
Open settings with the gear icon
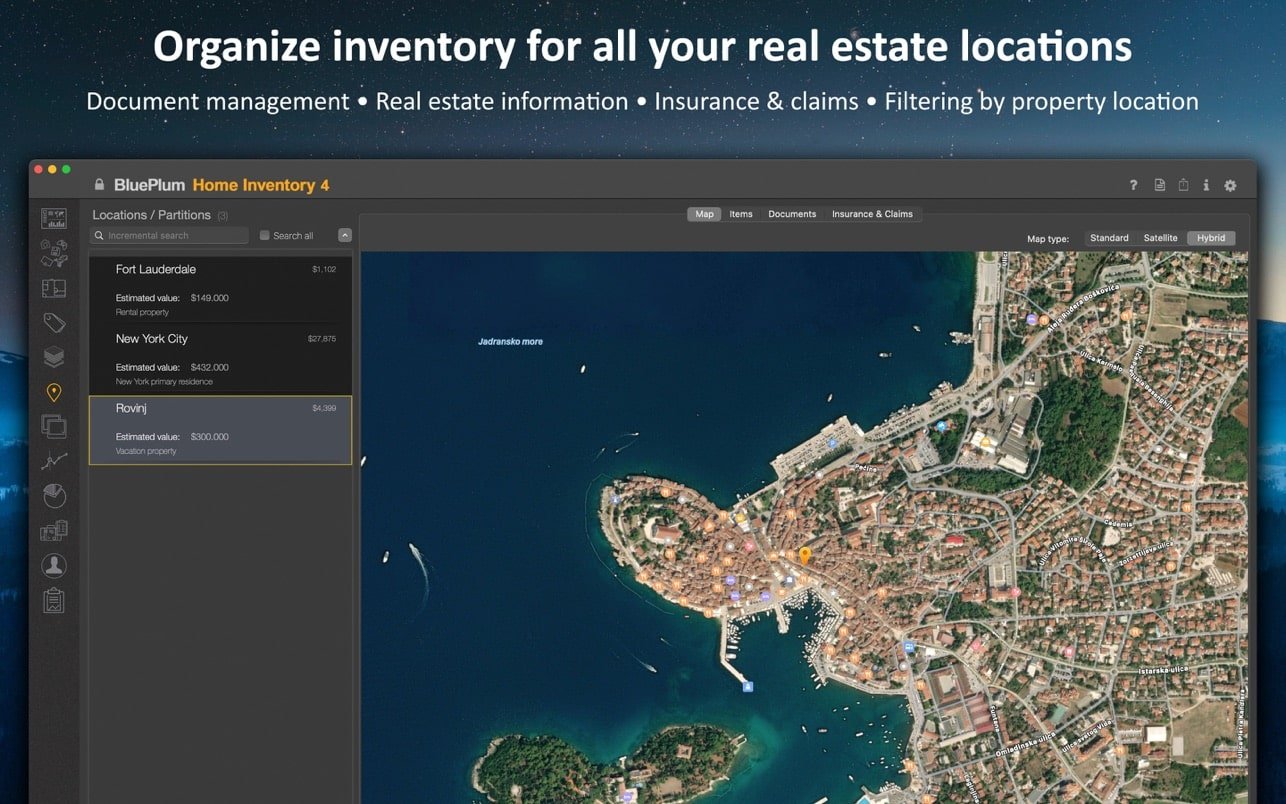click(1230, 185)
